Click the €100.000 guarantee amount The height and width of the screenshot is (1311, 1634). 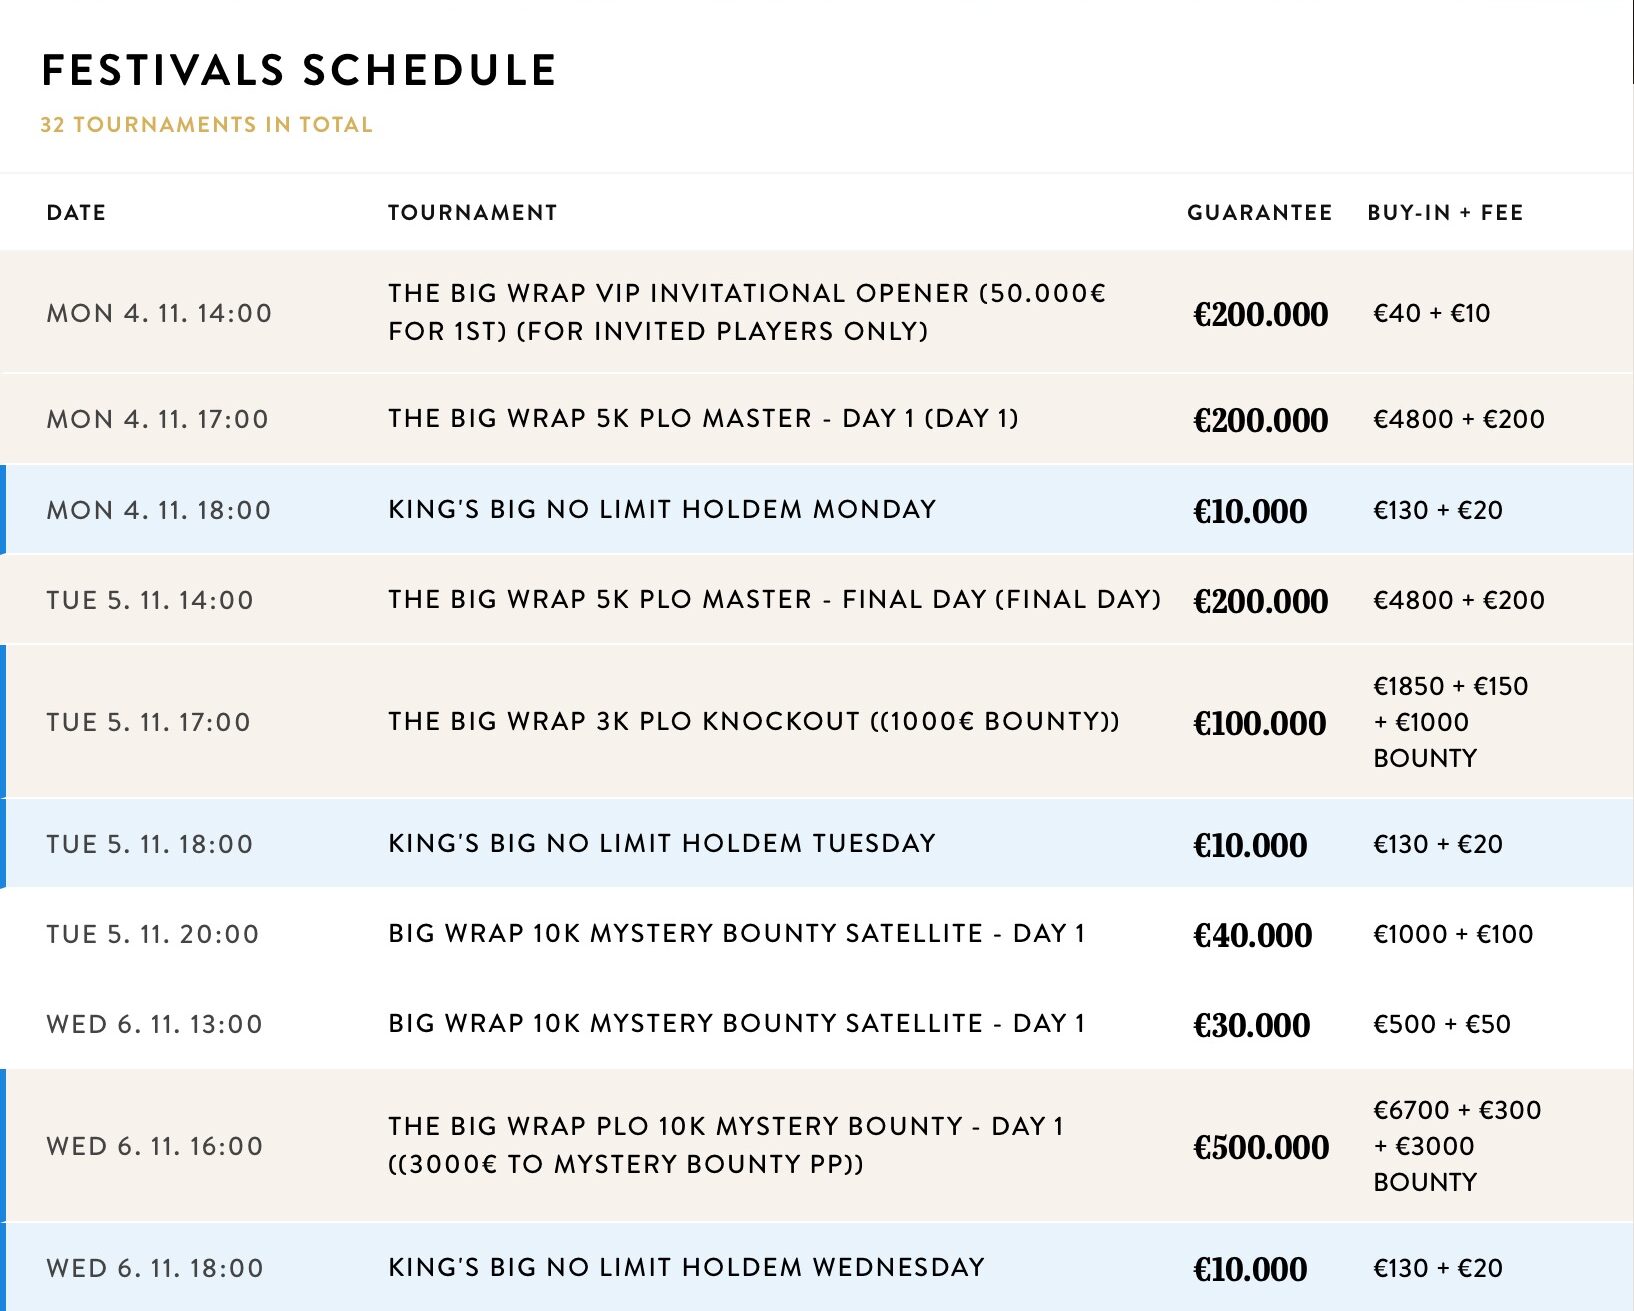click(x=1259, y=723)
